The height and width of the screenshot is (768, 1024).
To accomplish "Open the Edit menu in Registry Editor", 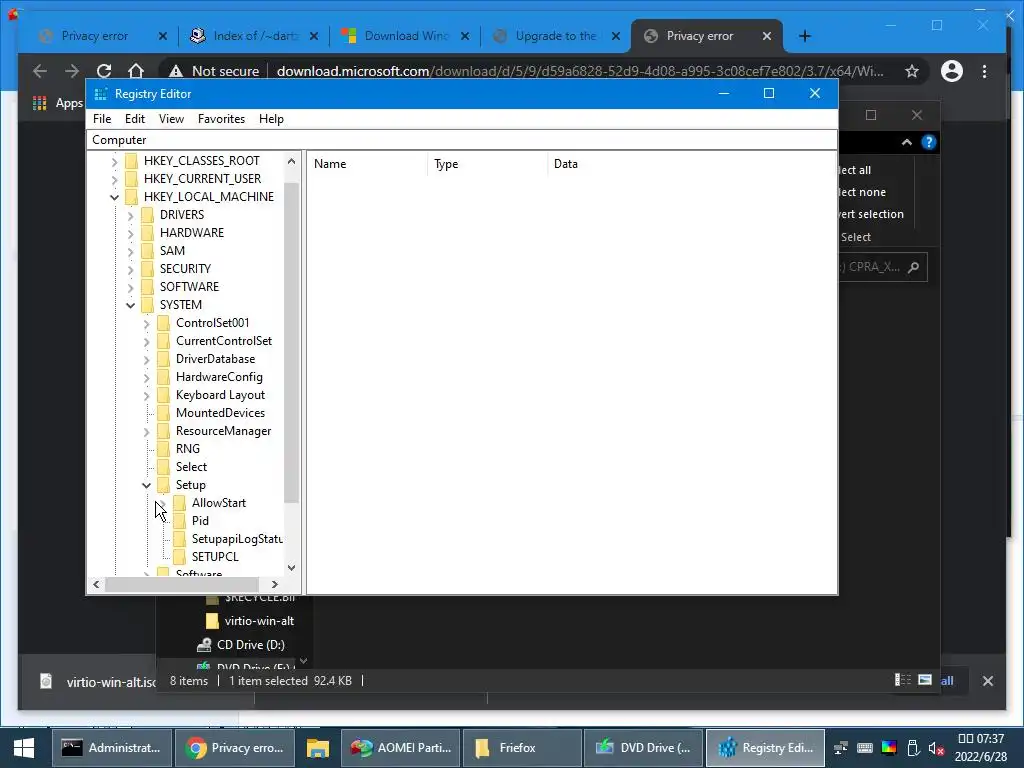I will click(x=135, y=119).
